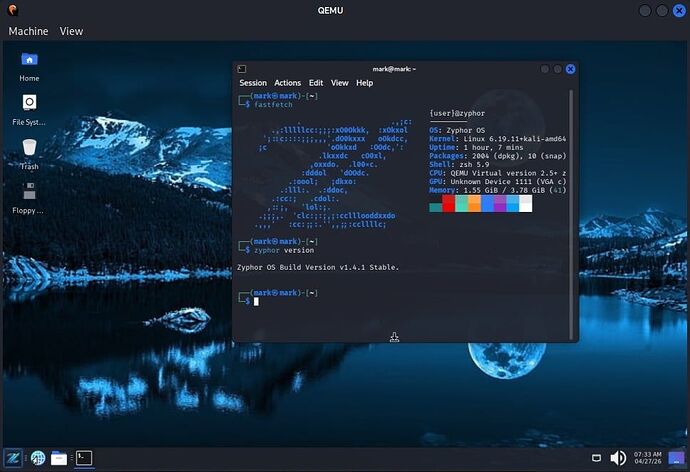The image size is (690, 472).
Task: Open the terminal View menu
Action: click(340, 83)
